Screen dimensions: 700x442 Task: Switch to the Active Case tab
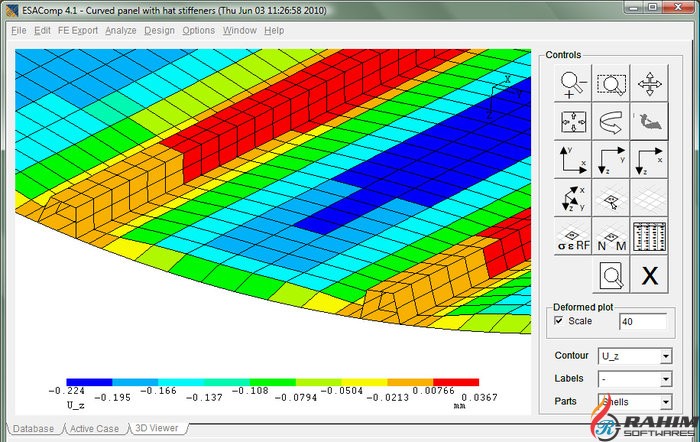(94, 429)
